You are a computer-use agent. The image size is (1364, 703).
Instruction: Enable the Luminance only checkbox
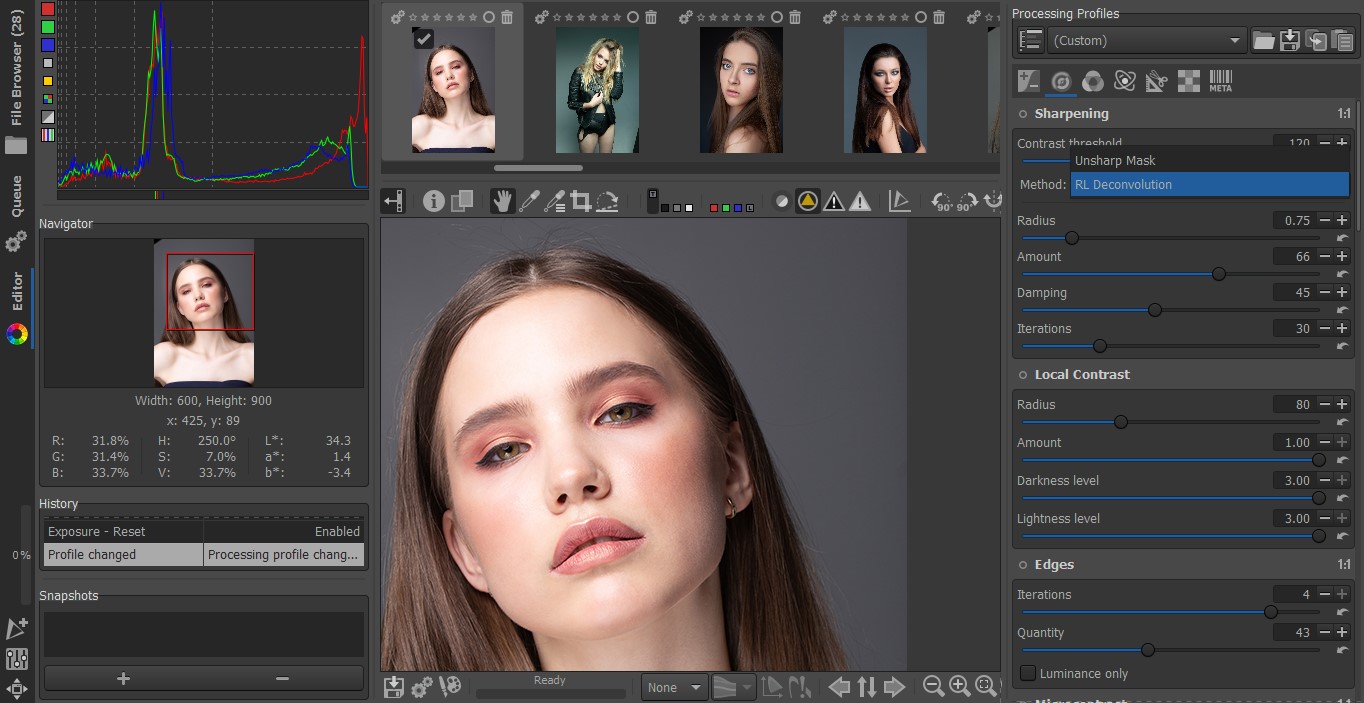1028,673
